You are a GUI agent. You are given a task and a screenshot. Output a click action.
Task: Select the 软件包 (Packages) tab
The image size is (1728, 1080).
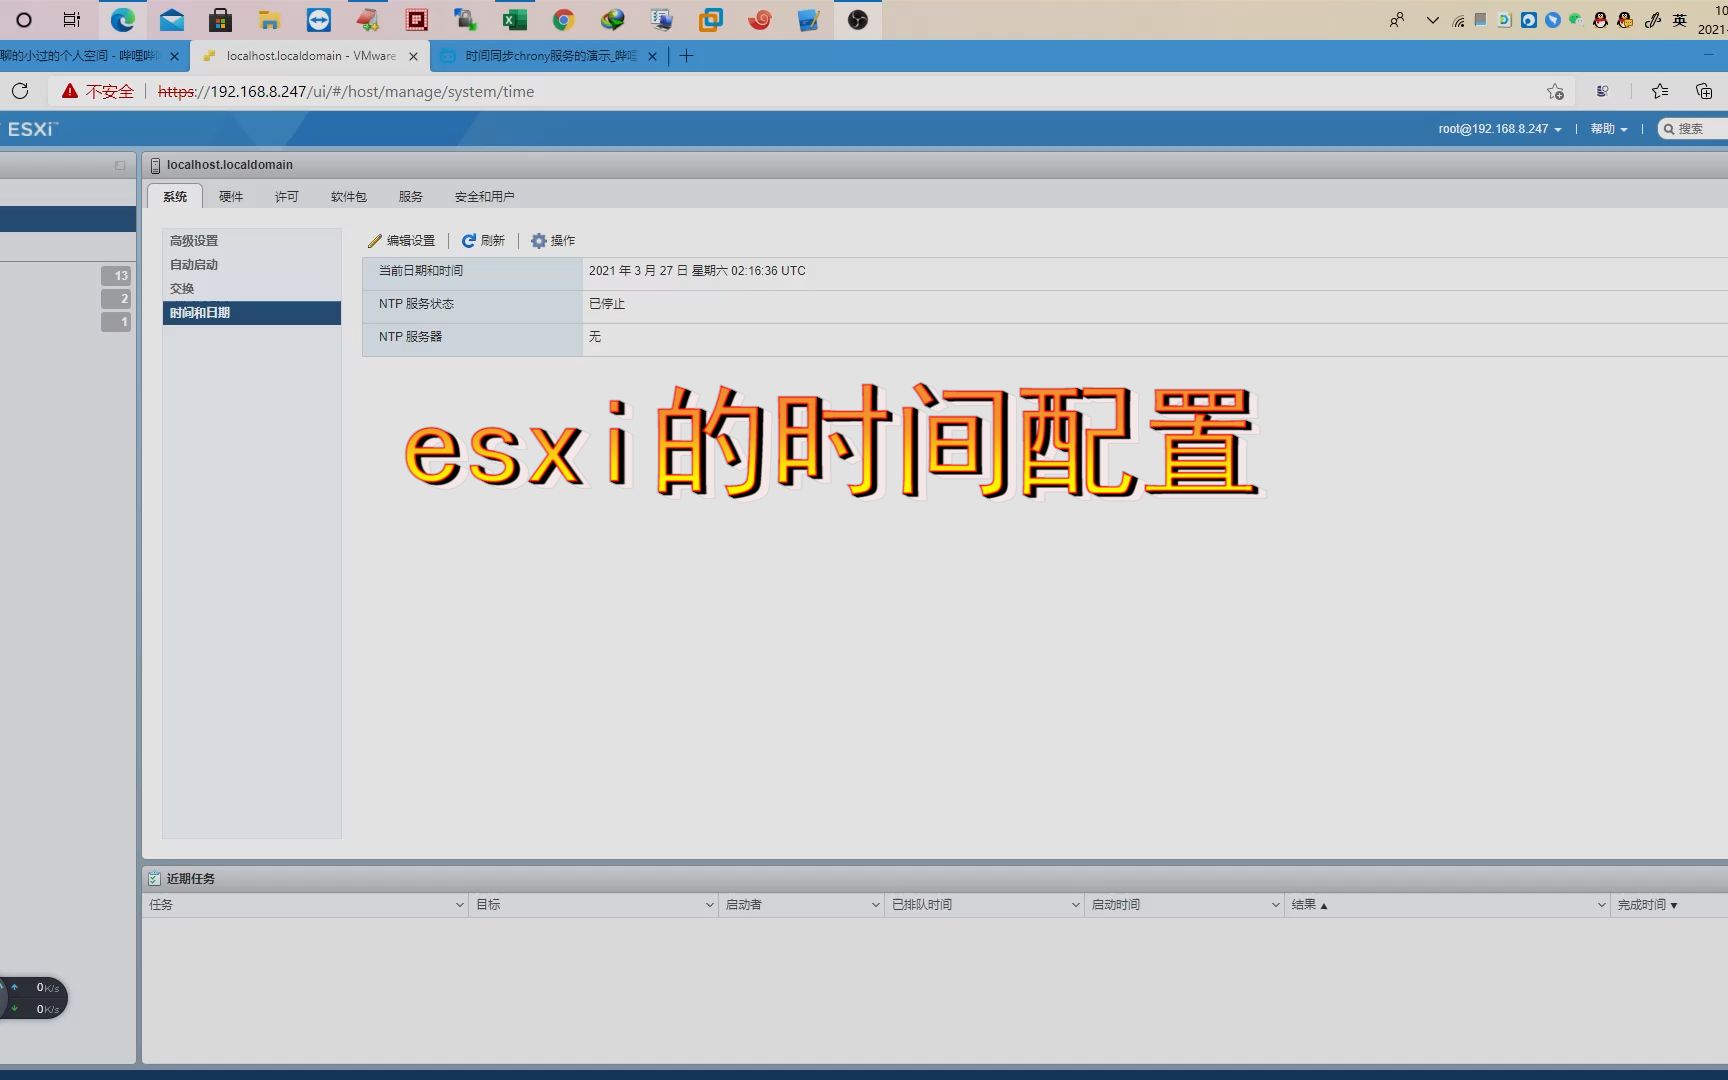point(349,196)
